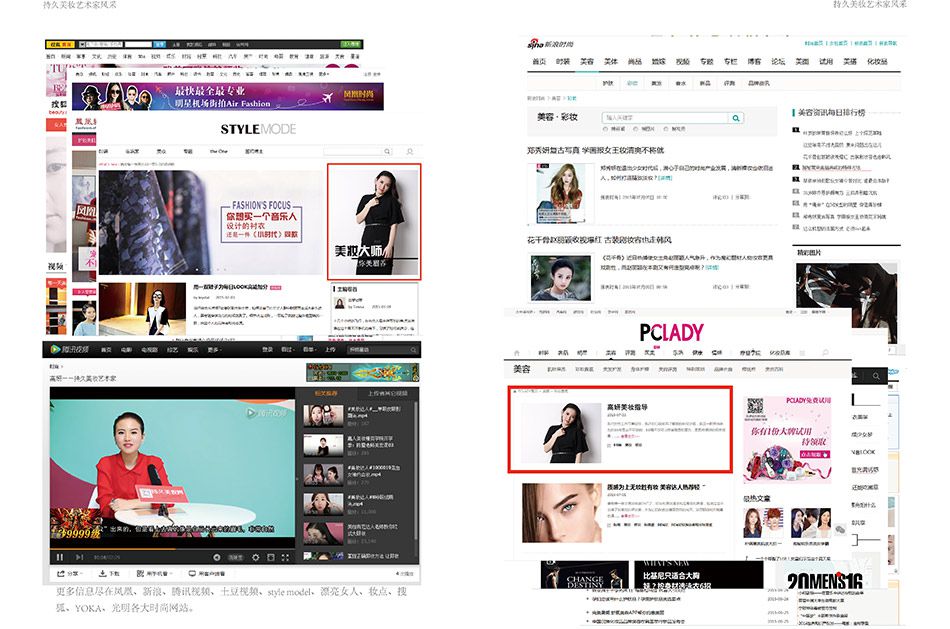The width and height of the screenshot is (950, 629).
Task: Expand the 更多 menu in Tencent Video
Action: pos(213,350)
